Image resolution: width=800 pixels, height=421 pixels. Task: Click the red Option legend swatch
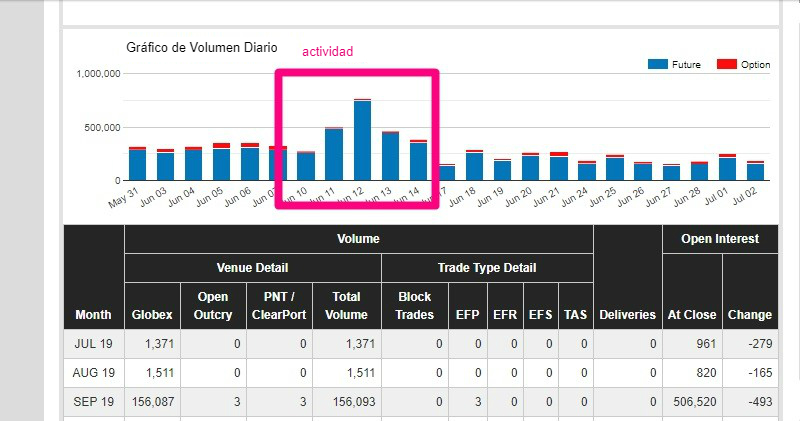727,64
